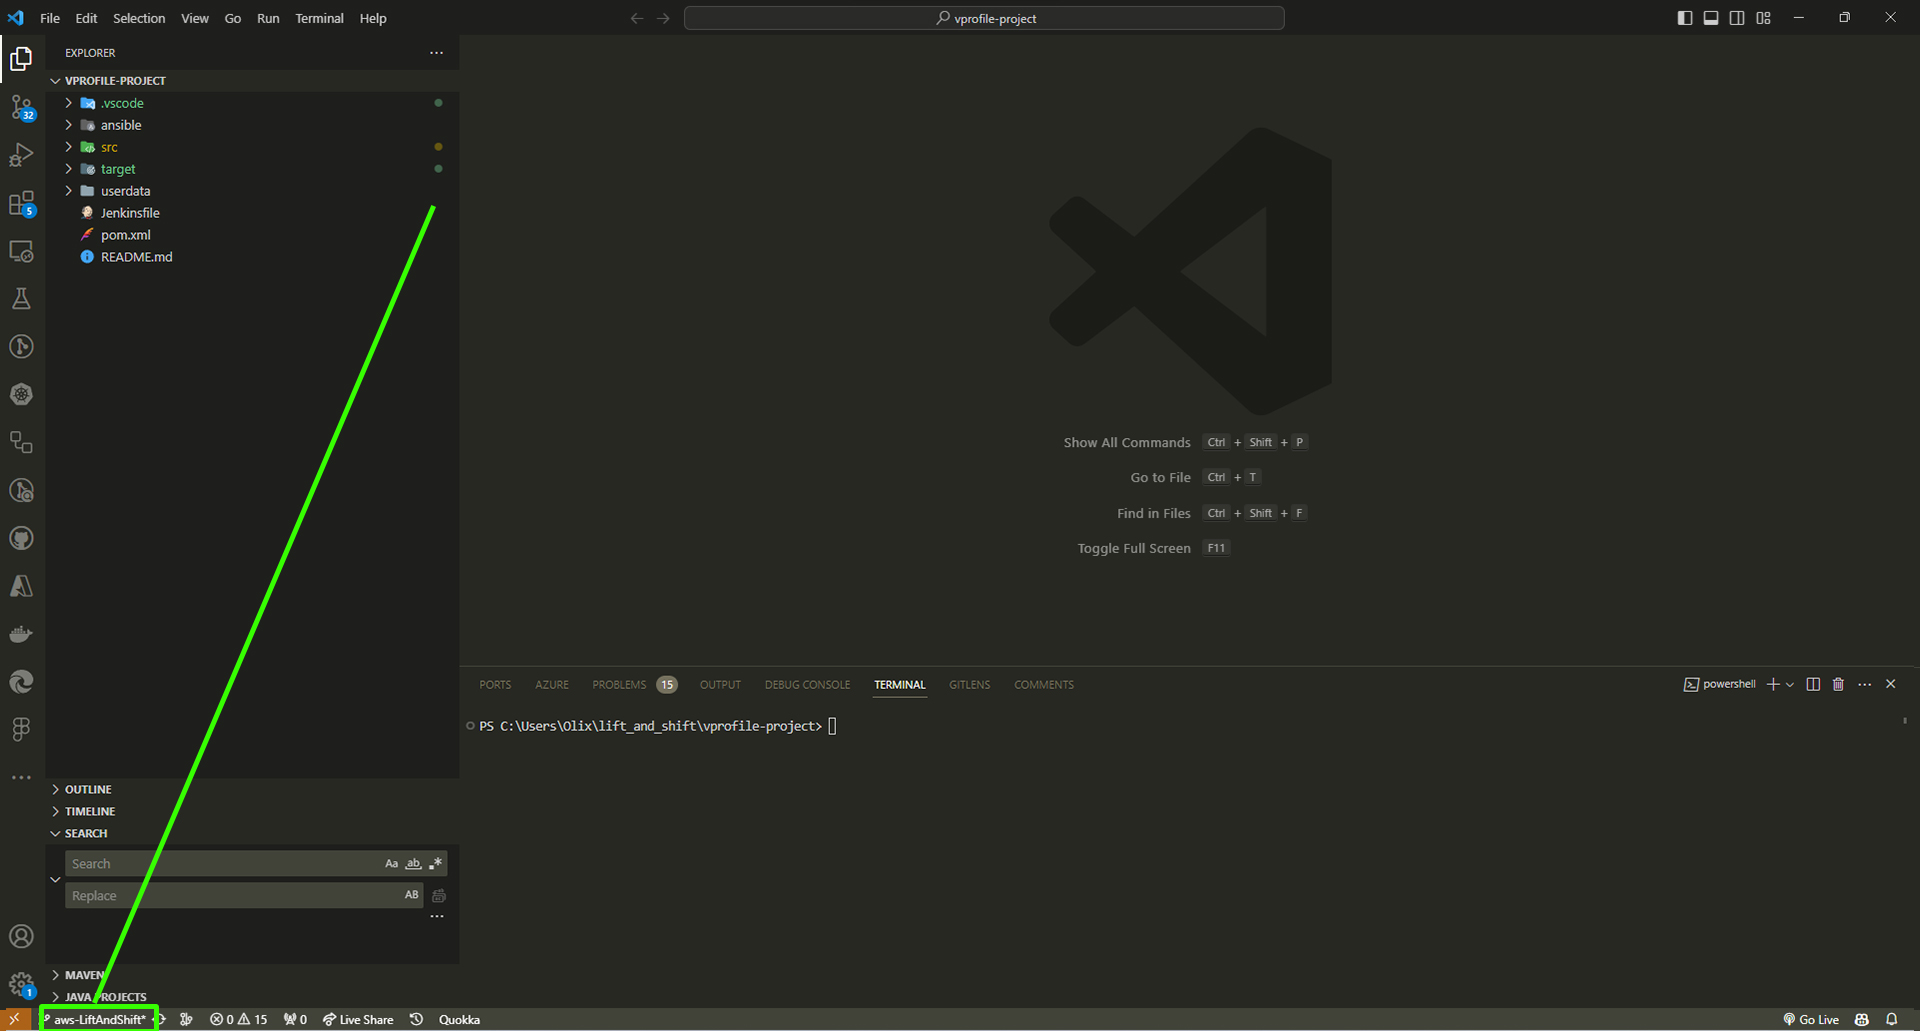Click the remote window indicator in status bar
1920x1031 pixels.
tap(15, 1019)
